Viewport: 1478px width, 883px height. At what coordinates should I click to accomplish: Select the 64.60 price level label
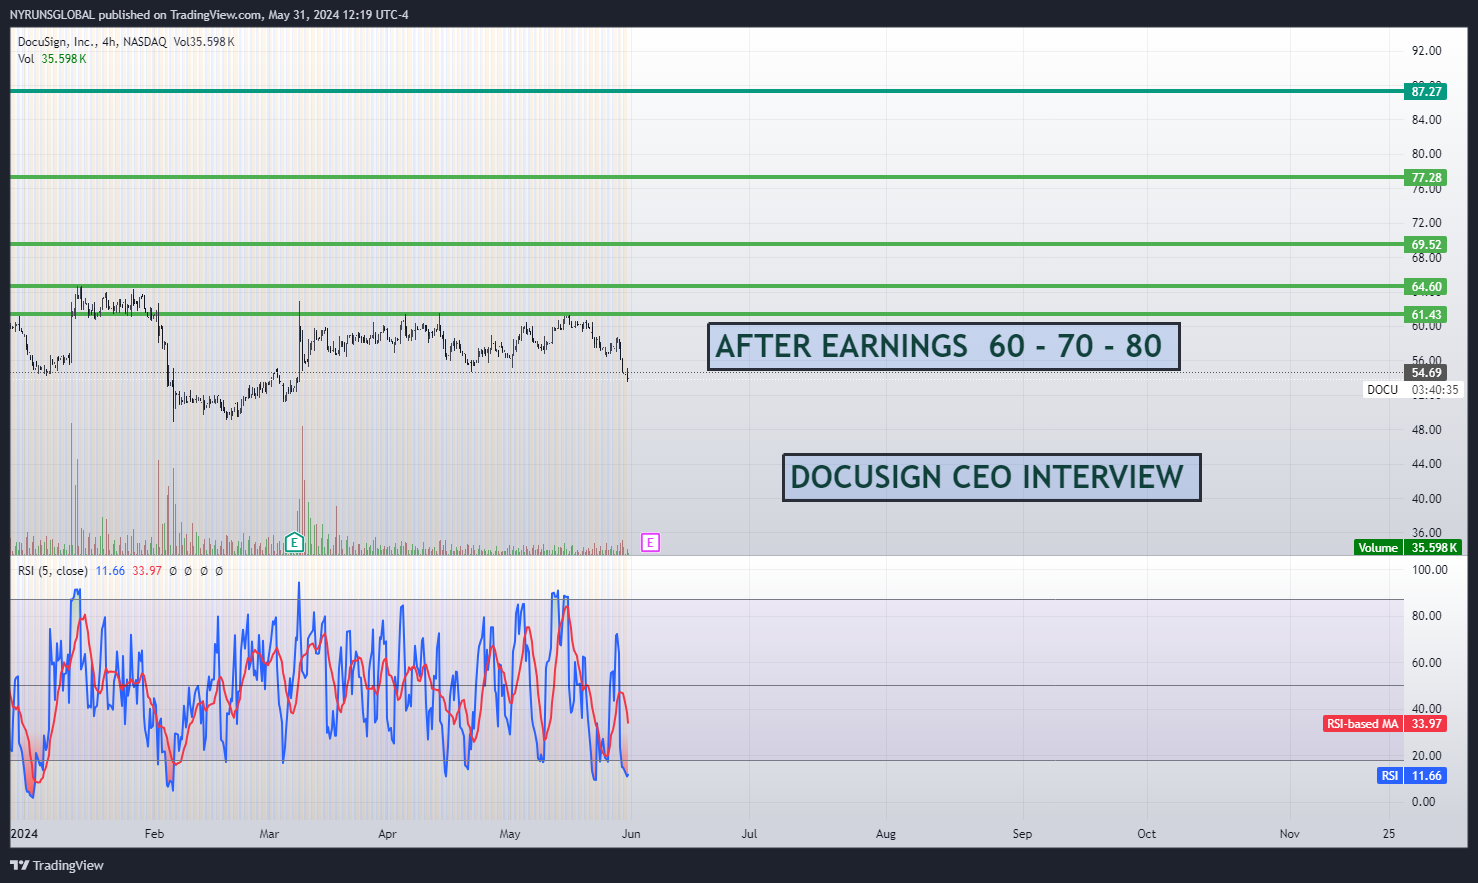tap(1426, 287)
